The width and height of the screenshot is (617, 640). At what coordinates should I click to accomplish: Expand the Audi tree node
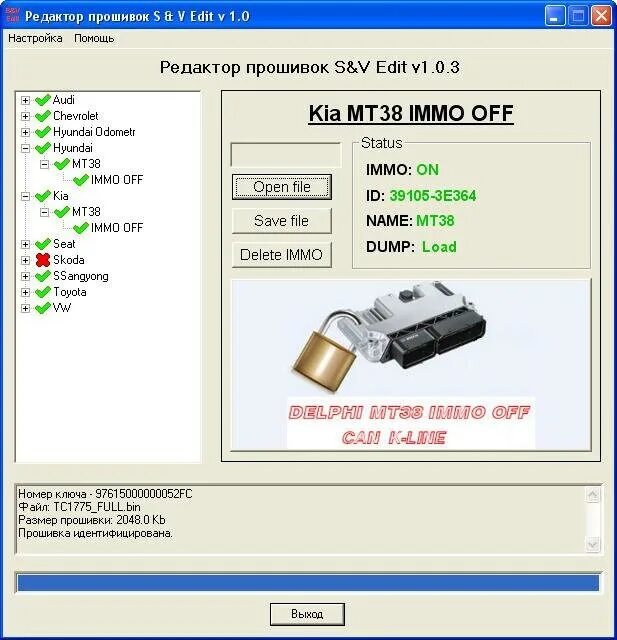25,100
